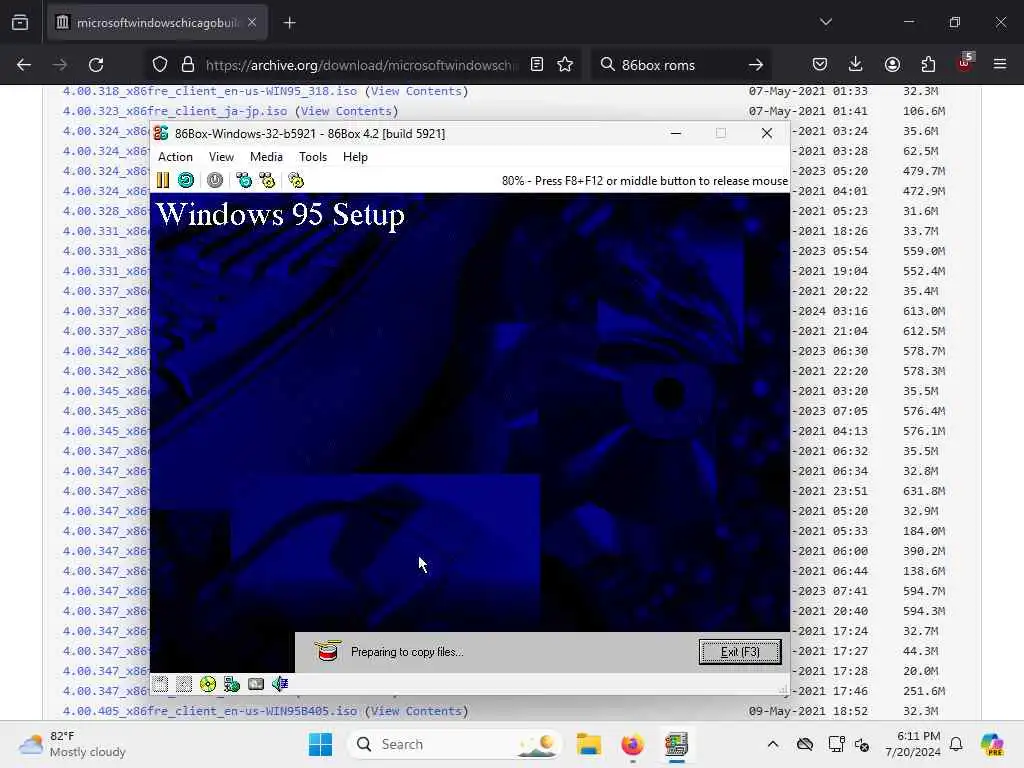Click the ACPI shutdown power icon
The image size is (1024, 768).
[215, 180]
